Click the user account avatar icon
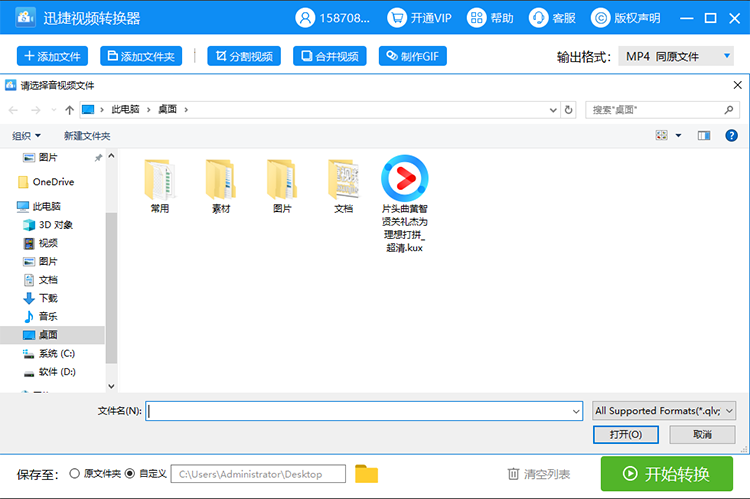This screenshot has height=499, width=750. (x=305, y=18)
